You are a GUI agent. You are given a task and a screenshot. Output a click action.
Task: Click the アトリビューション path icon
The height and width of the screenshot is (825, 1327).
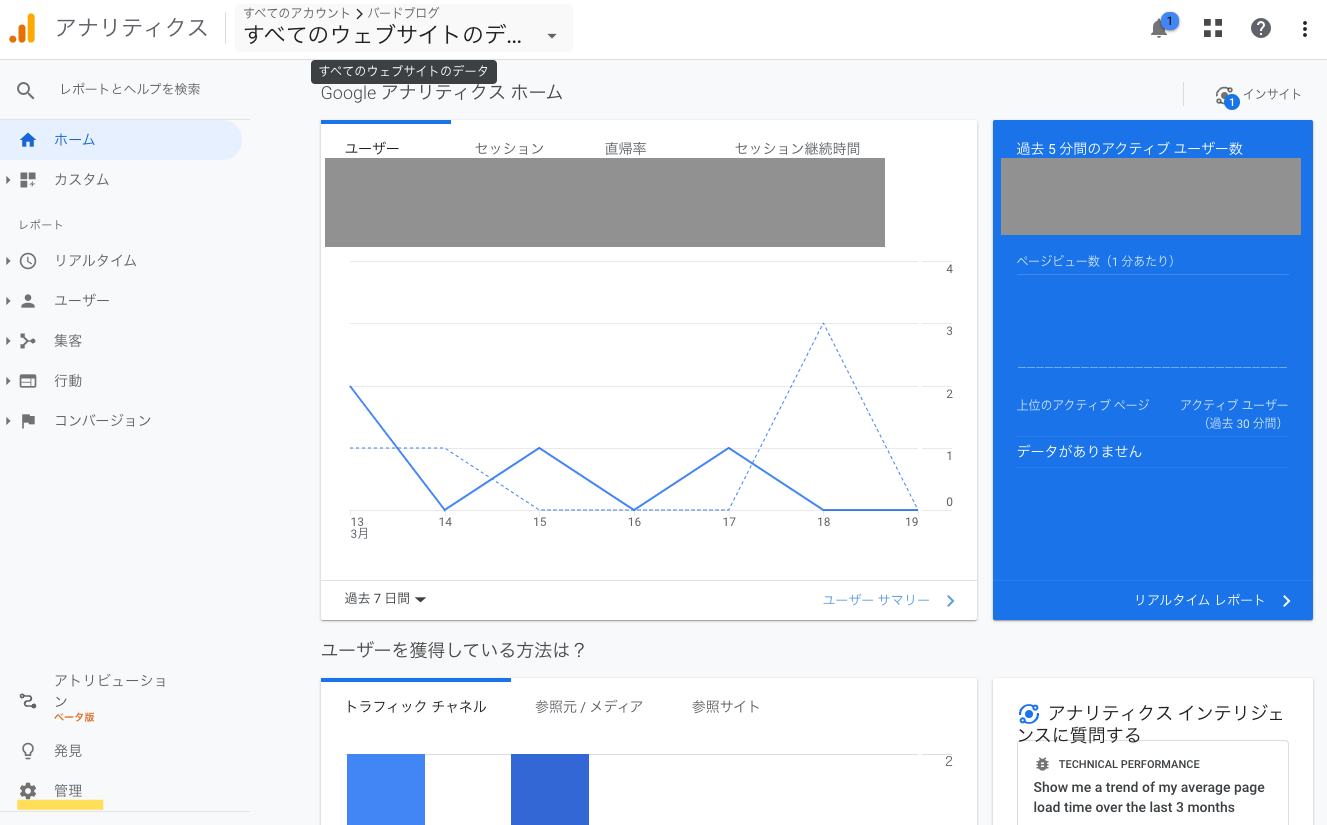click(28, 701)
